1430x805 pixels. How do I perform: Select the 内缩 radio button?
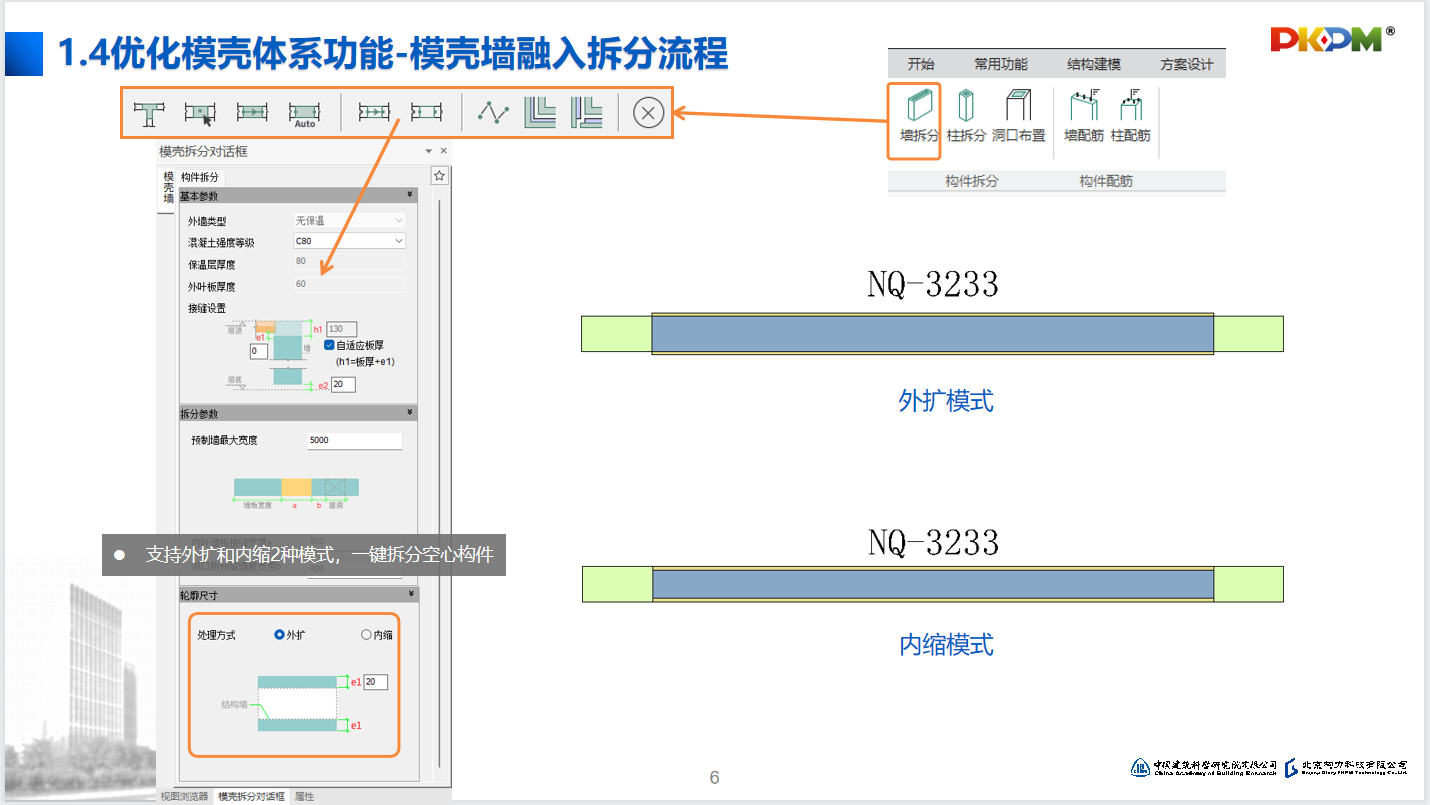(366, 635)
